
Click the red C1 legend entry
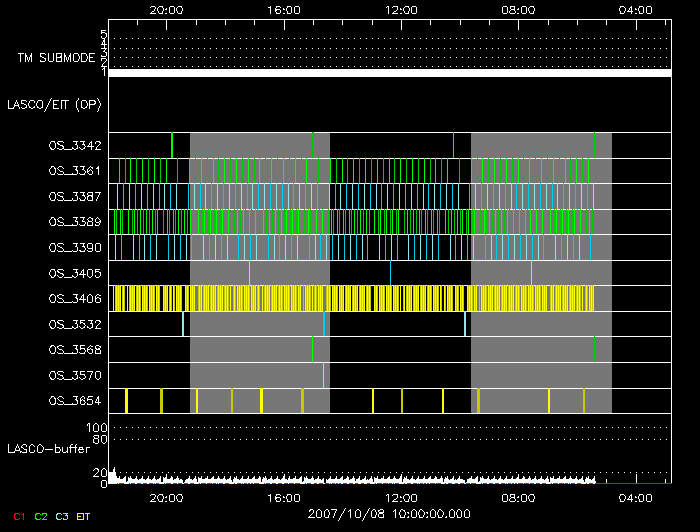[15, 516]
